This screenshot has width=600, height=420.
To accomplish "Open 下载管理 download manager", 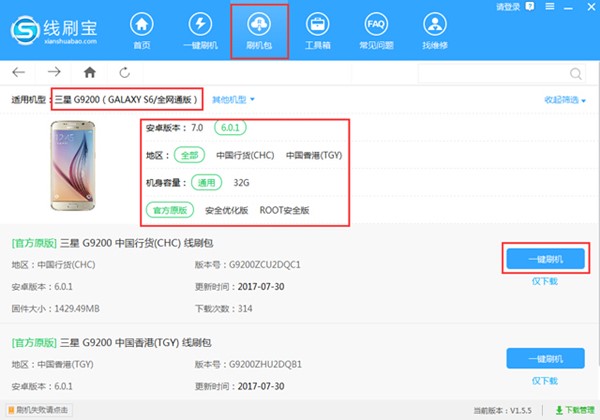I will 575,410.
